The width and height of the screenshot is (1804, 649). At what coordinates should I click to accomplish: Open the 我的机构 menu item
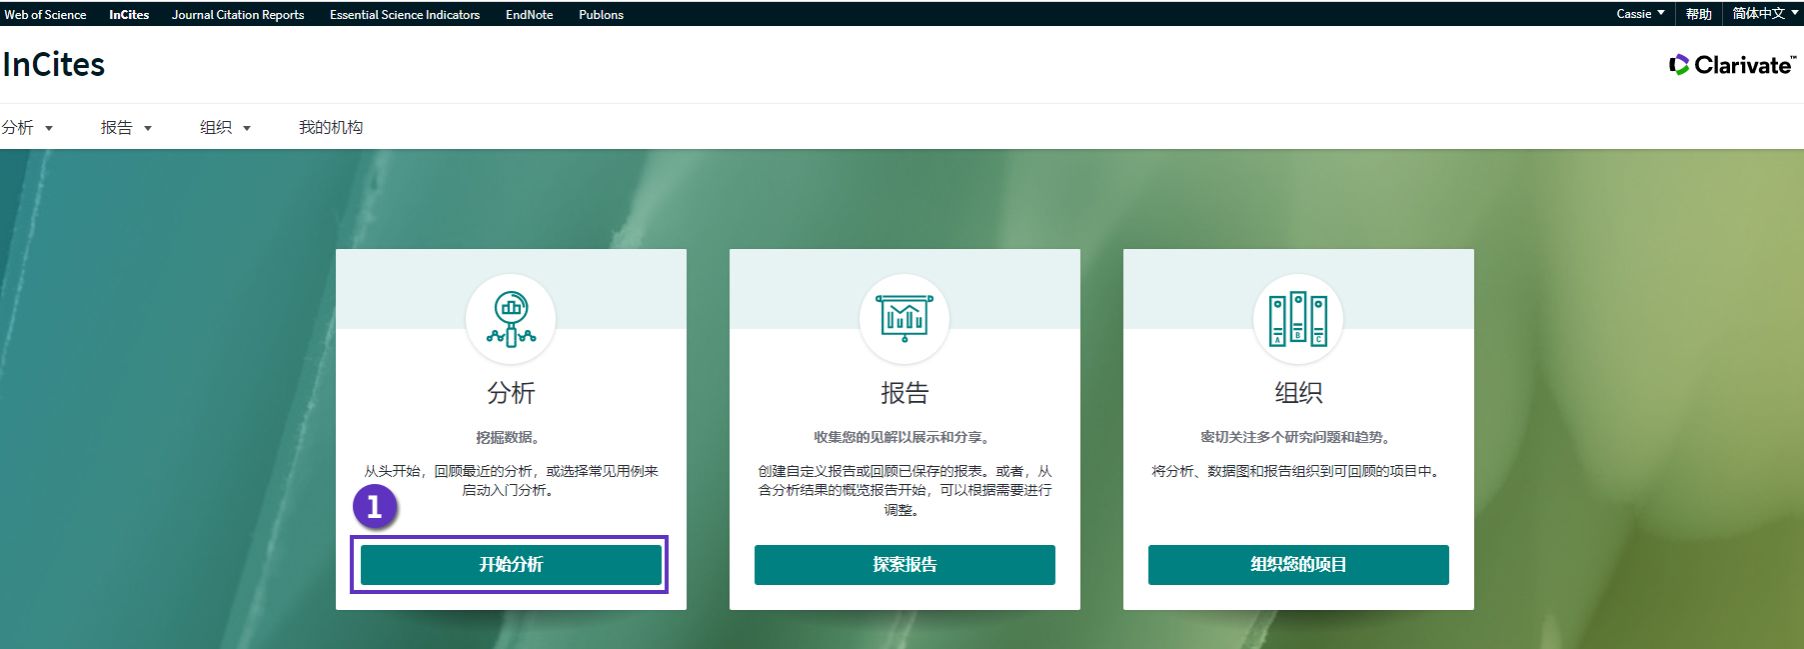(x=331, y=128)
